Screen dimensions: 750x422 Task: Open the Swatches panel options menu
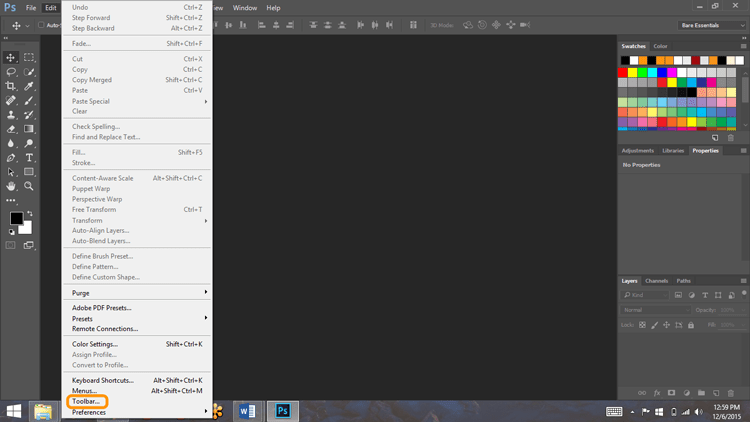(x=743, y=46)
